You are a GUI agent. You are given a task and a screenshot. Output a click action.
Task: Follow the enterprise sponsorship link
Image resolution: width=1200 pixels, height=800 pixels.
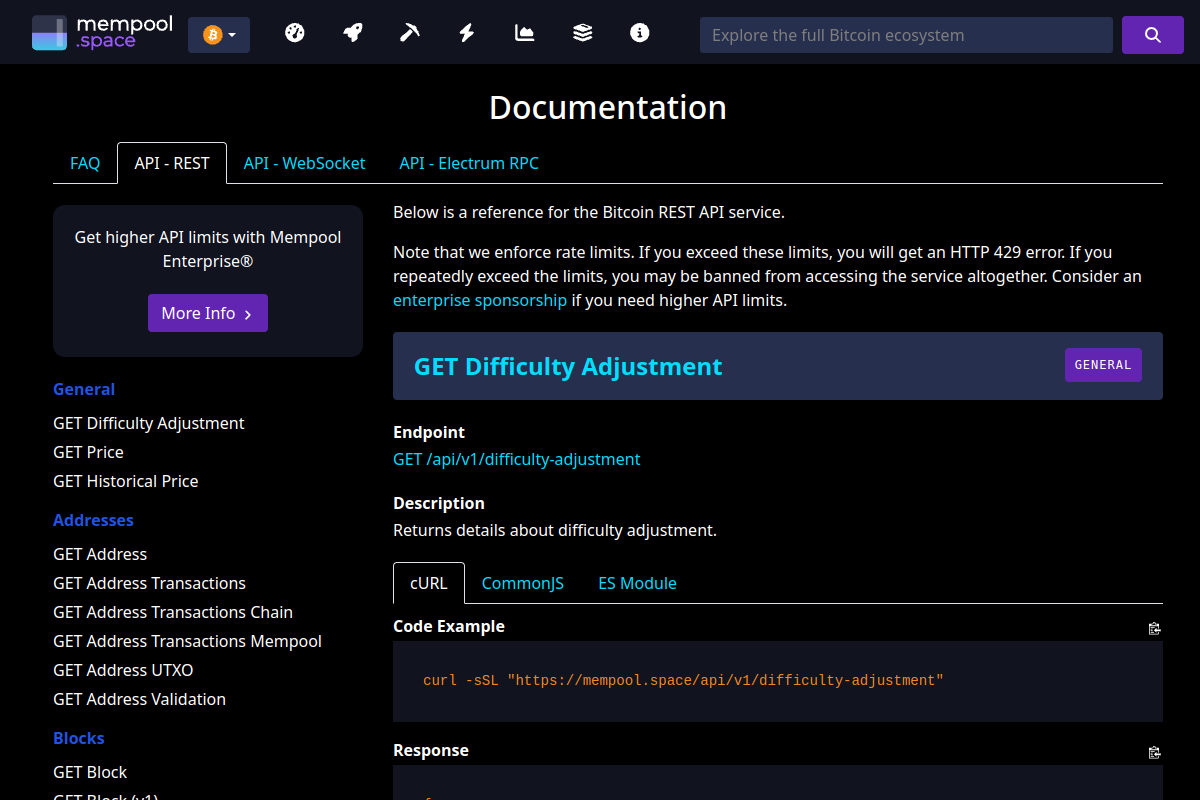click(x=480, y=300)
